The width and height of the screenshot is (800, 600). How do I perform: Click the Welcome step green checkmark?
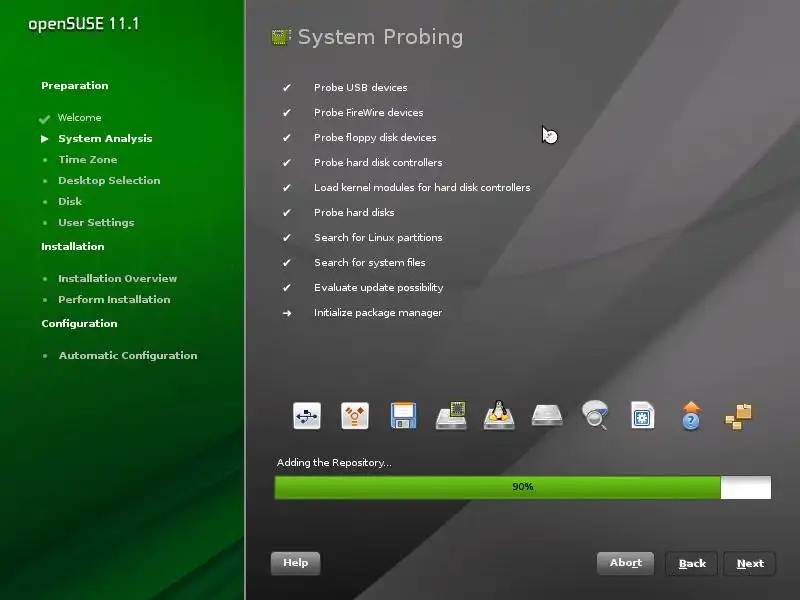[x=44, y=119]
